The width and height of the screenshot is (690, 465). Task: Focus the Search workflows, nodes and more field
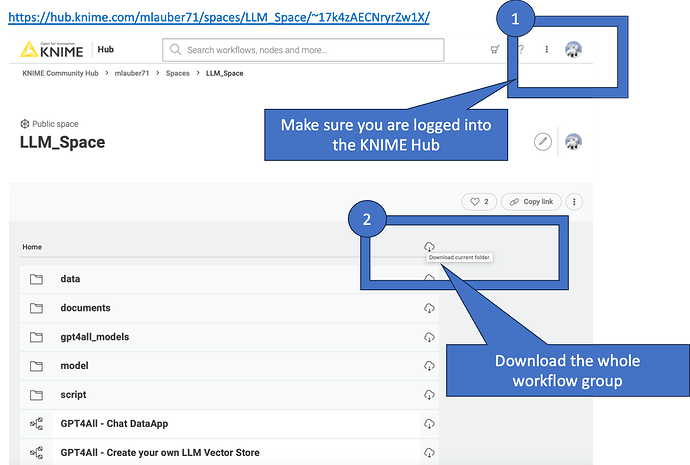[303, 50]
